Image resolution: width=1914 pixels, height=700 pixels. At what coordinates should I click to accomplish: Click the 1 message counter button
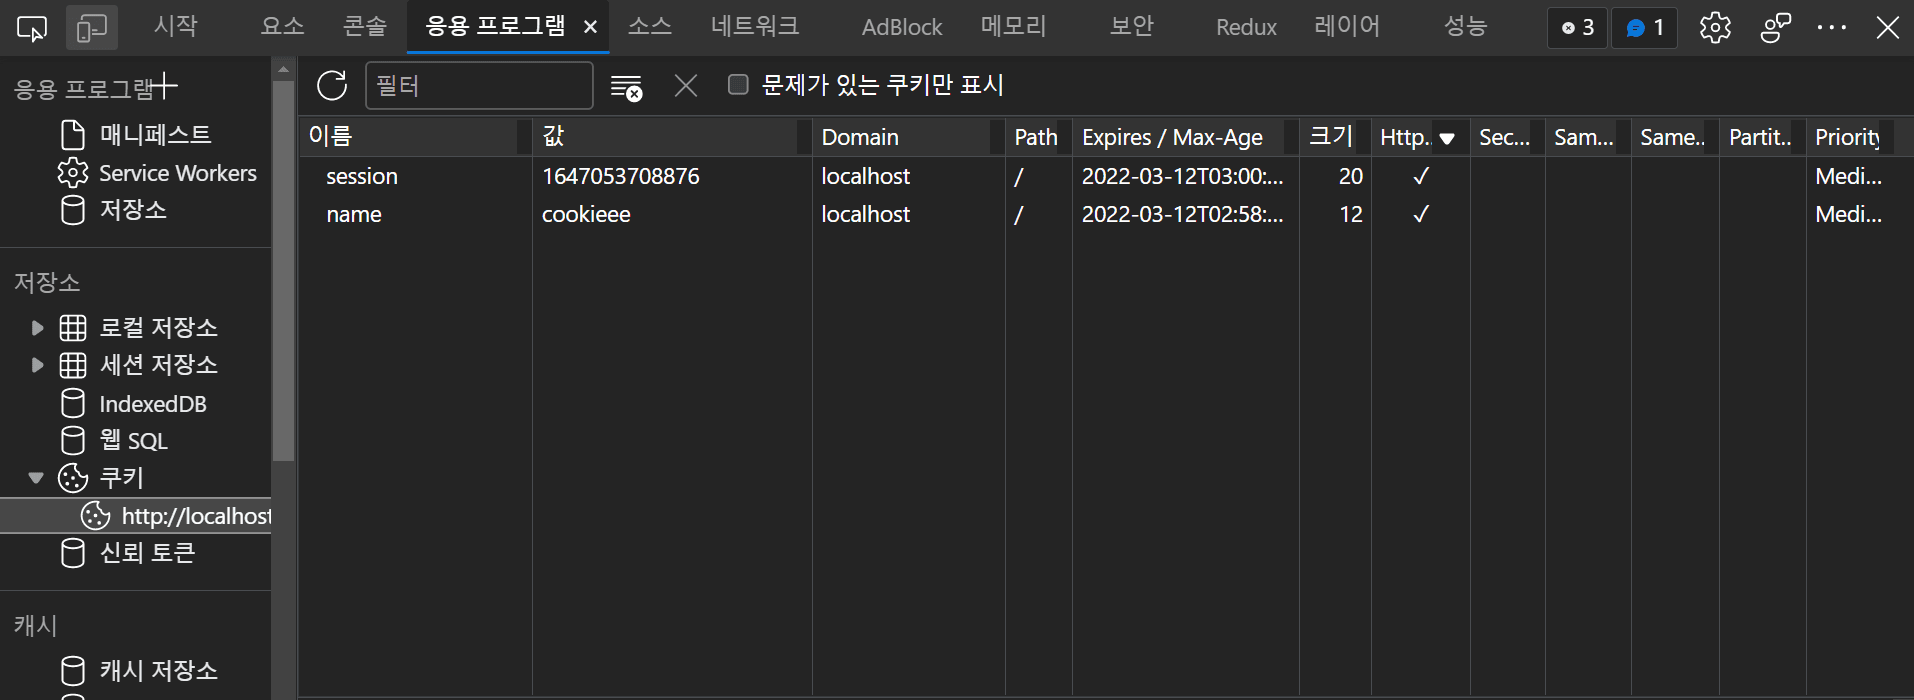click(x=1644, y=28)
